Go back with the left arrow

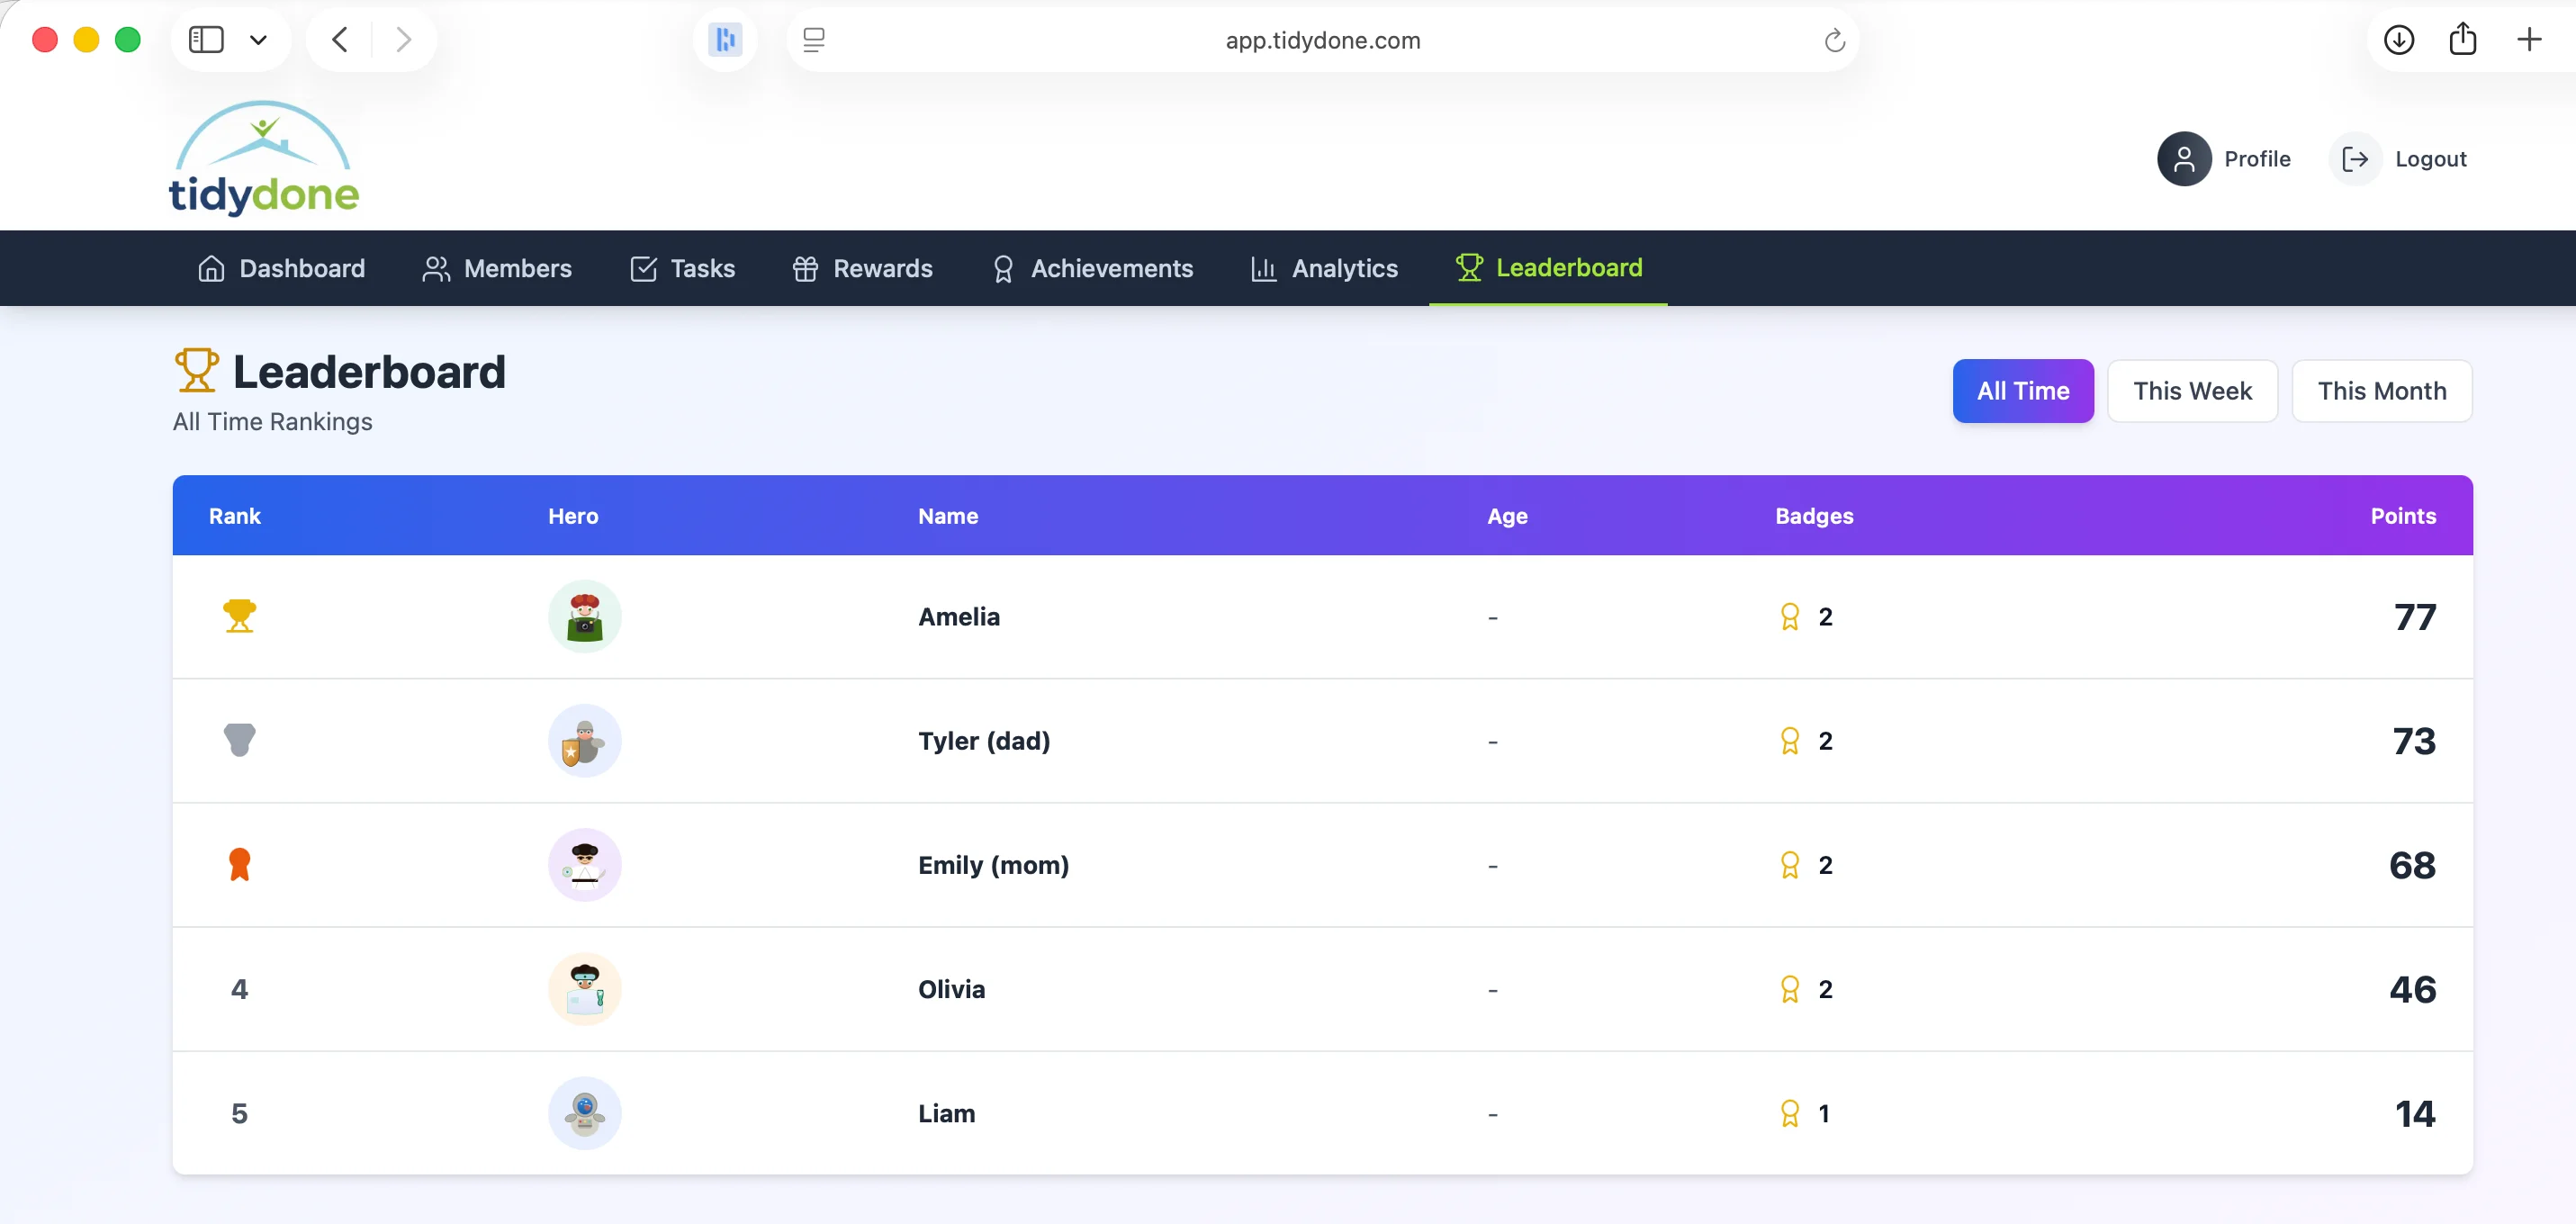[x=340, y=40]
